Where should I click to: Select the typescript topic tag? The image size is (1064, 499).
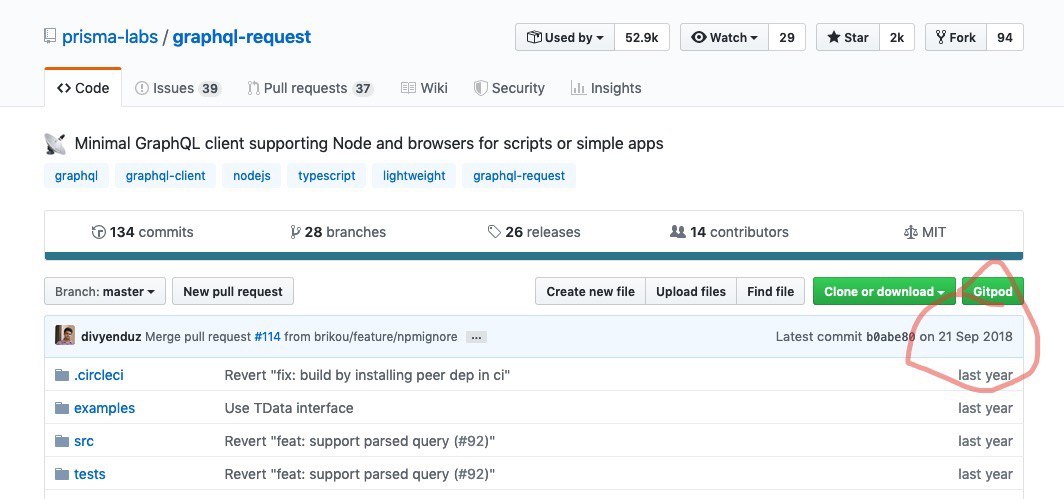tap(326, 175)
